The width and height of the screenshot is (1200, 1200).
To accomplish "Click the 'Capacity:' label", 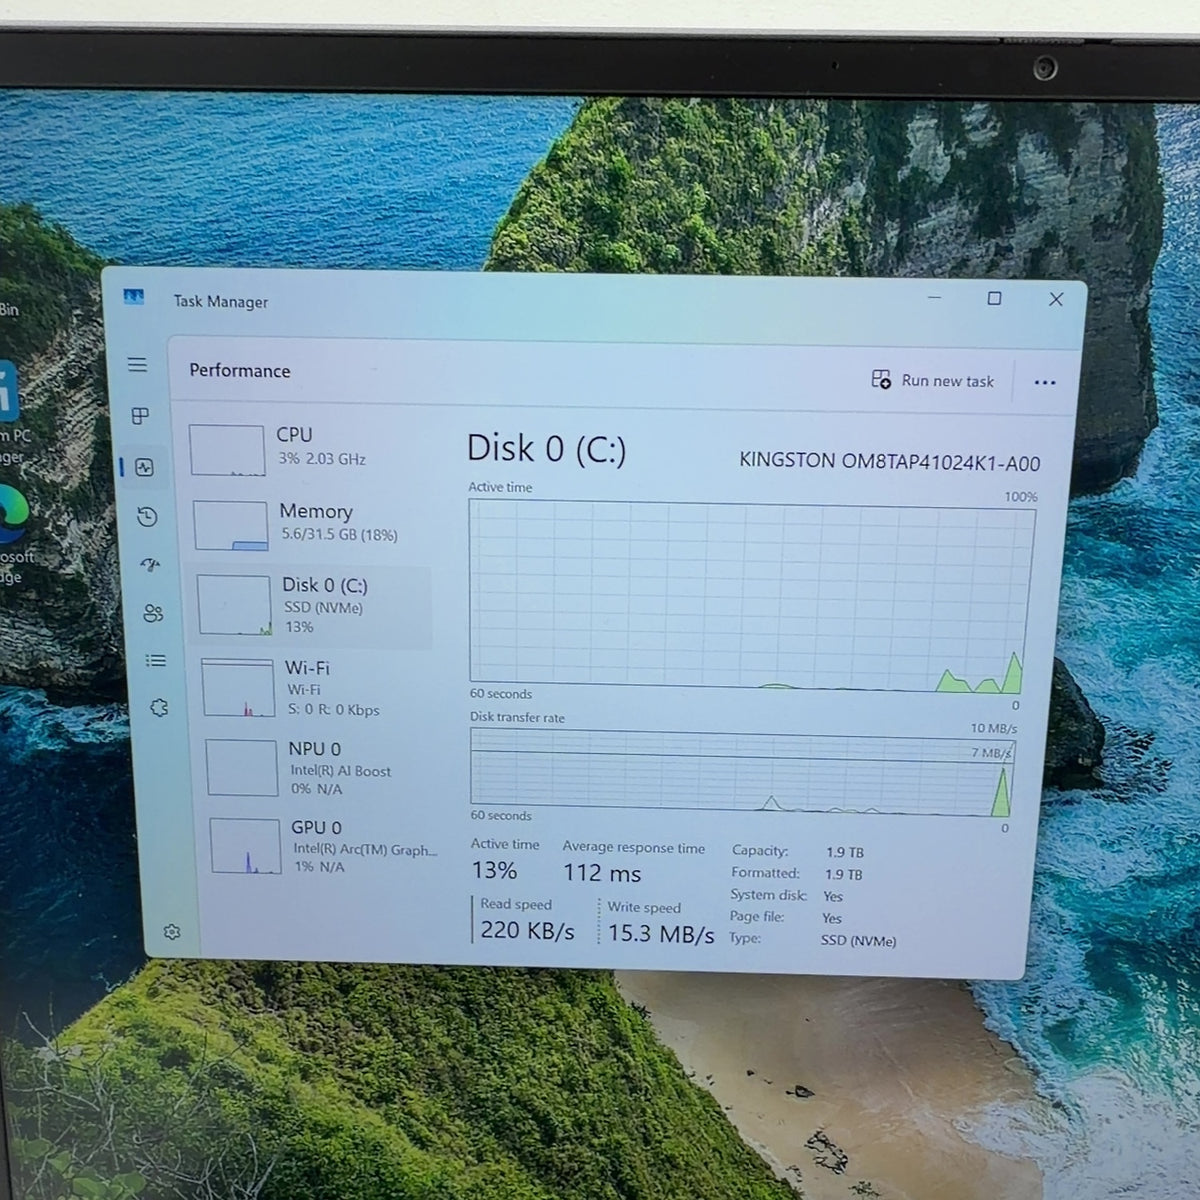I will coord(760,851).
